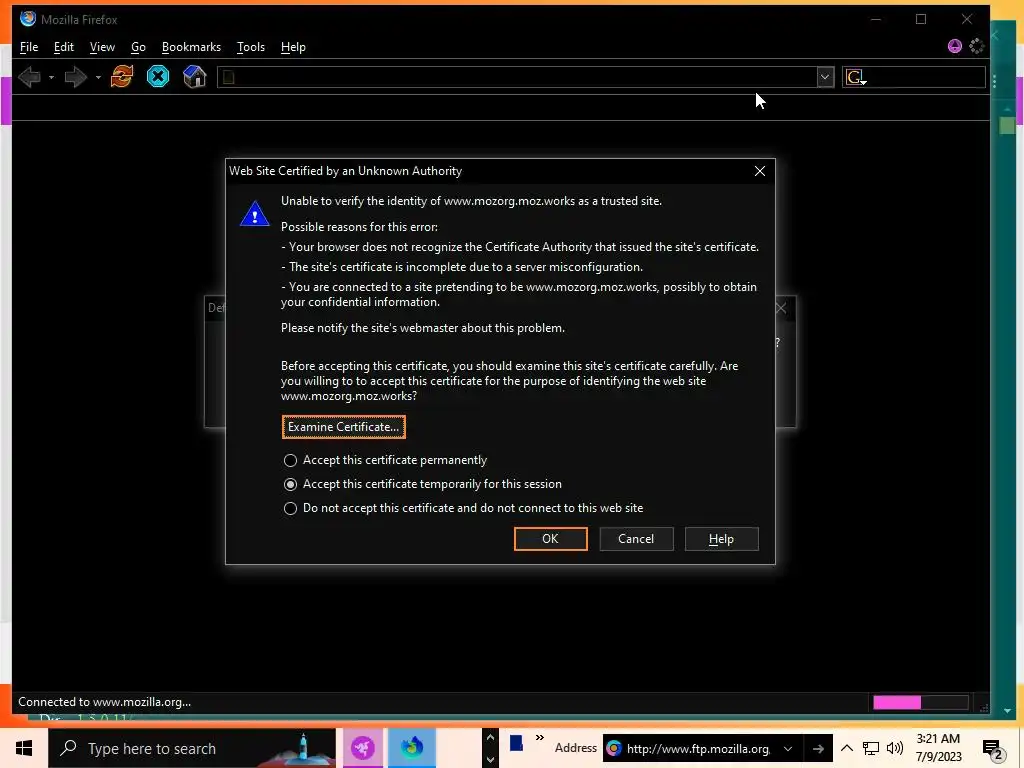
Task: Click 'Connected to www.mozilla.org...' status text
Action: pos(104,702)
